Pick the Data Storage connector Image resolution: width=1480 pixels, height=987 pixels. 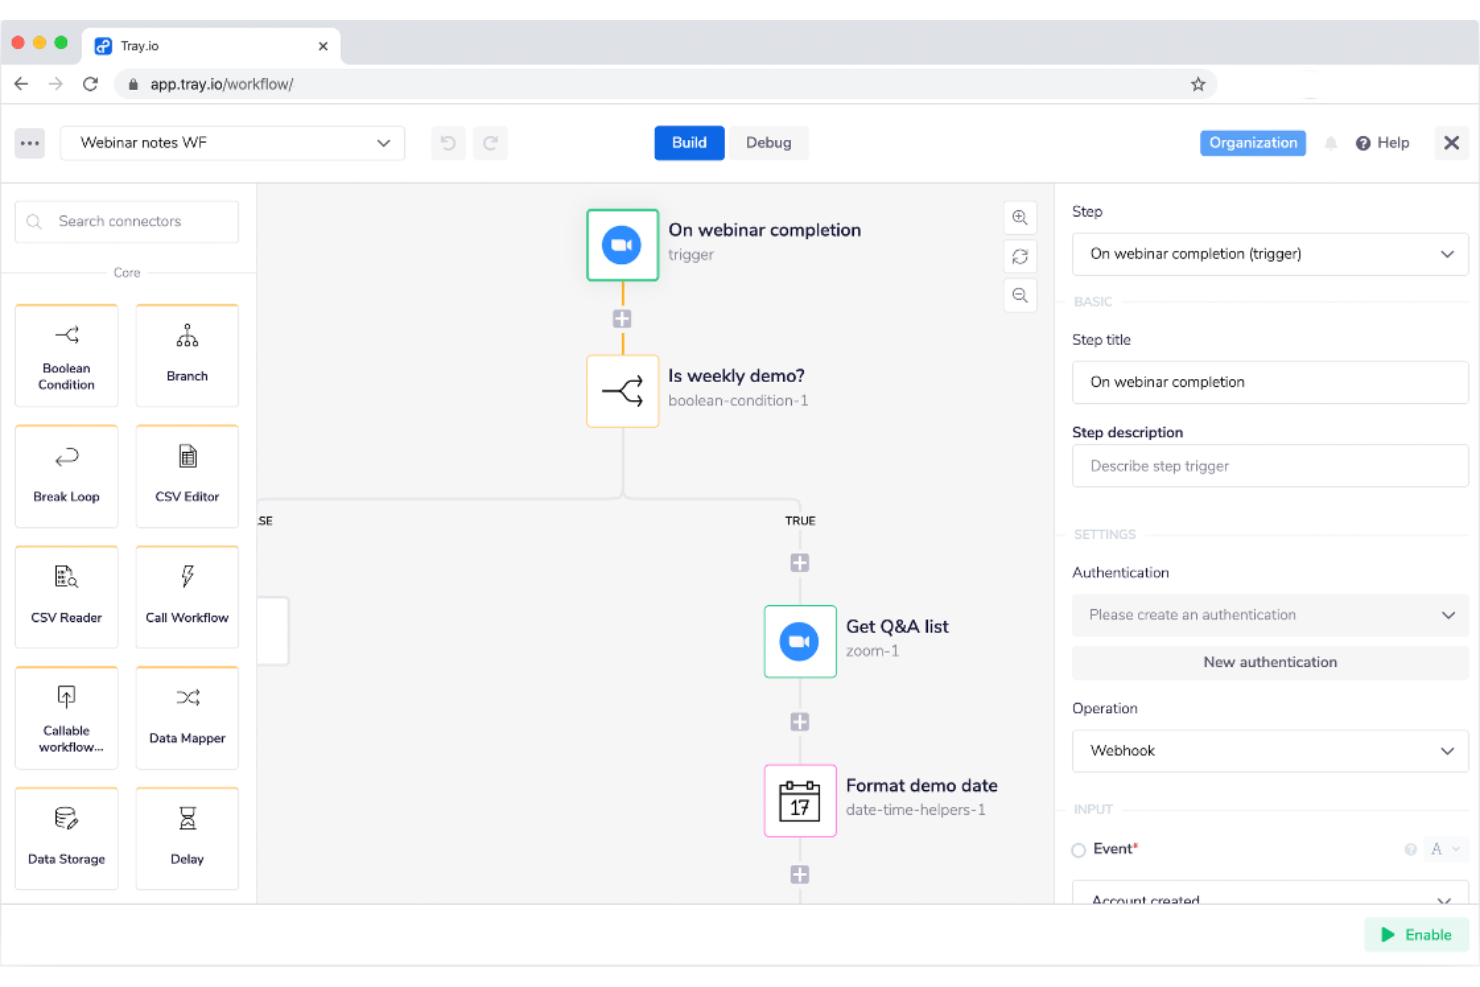click(66, 838)
